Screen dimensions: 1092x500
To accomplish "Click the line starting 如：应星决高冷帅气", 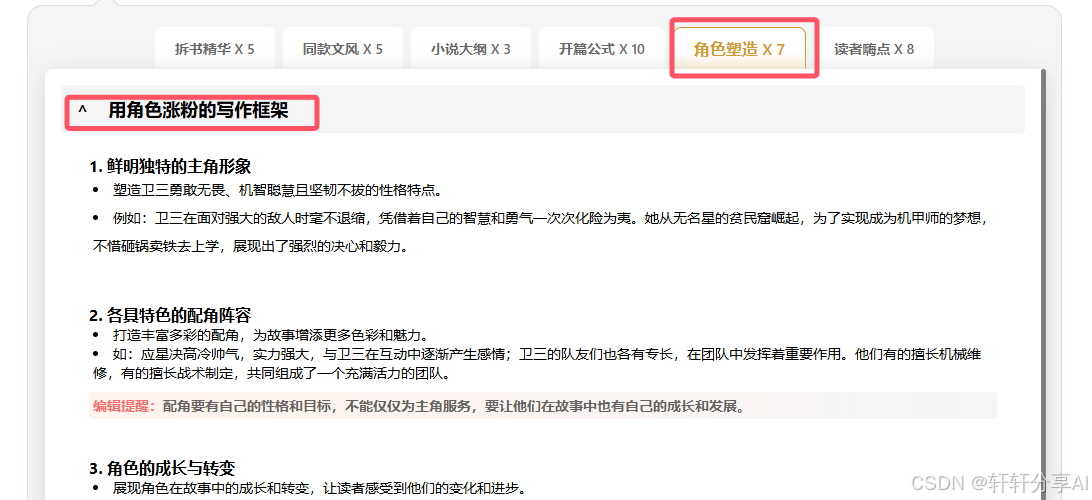I will coord(547,354).
